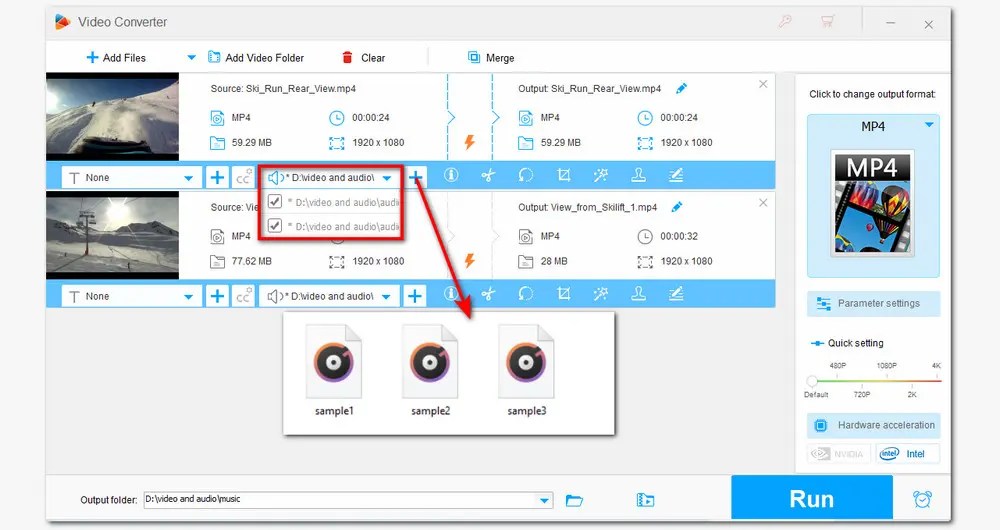
Task: Open the effects wand for the second video
Action: tap(601, 293)
